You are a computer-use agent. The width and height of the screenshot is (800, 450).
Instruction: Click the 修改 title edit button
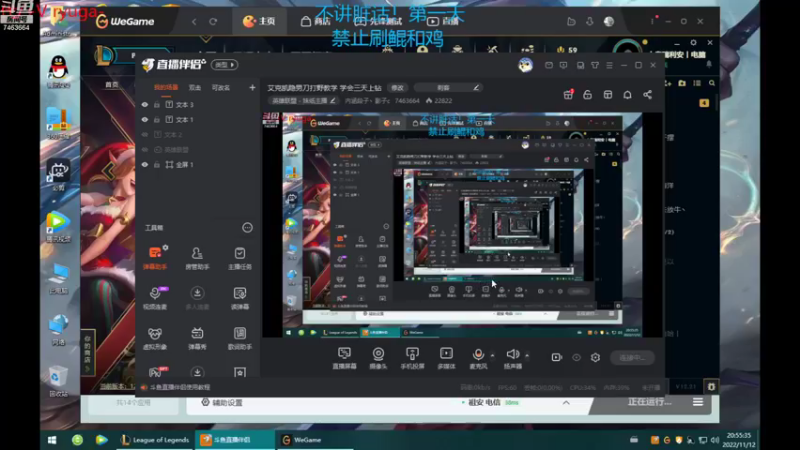tap(397, 88)
